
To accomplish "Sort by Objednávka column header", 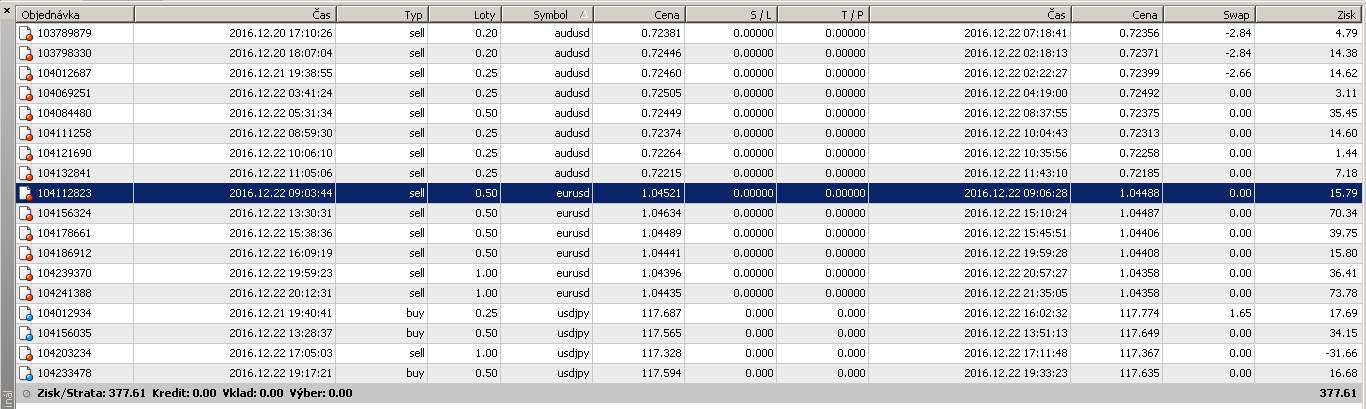I will click(75, 15).
